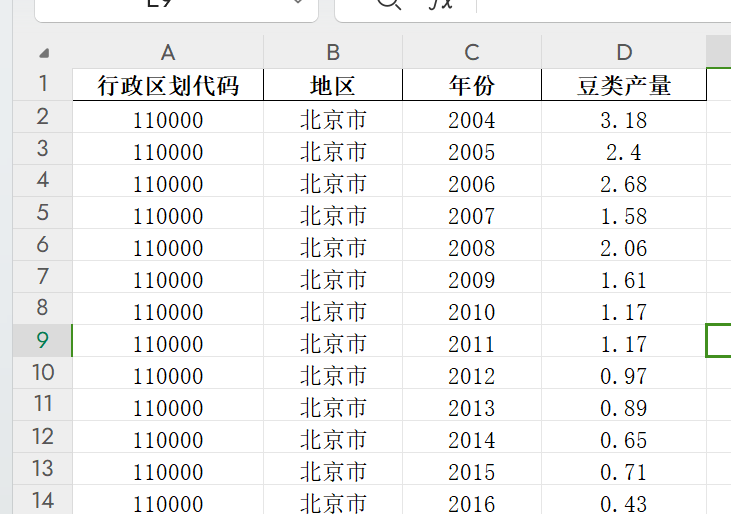
Task: Select column B header
Action: pyautogui.click(x=333, y=52)
